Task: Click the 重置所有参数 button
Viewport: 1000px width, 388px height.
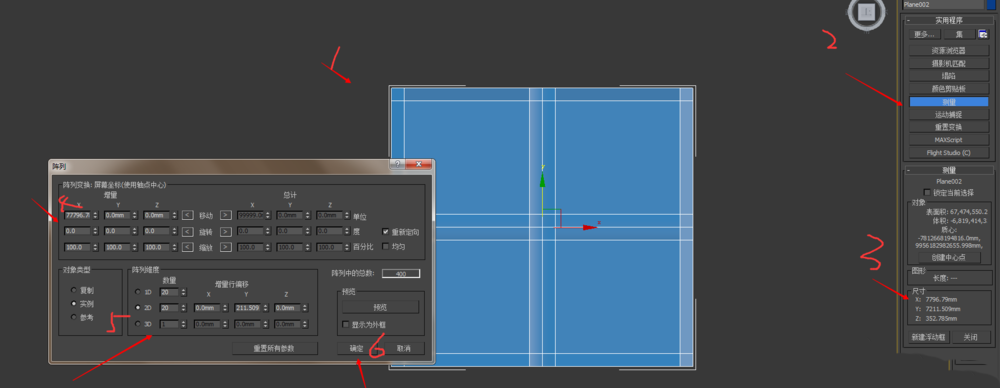Action: 276,348
